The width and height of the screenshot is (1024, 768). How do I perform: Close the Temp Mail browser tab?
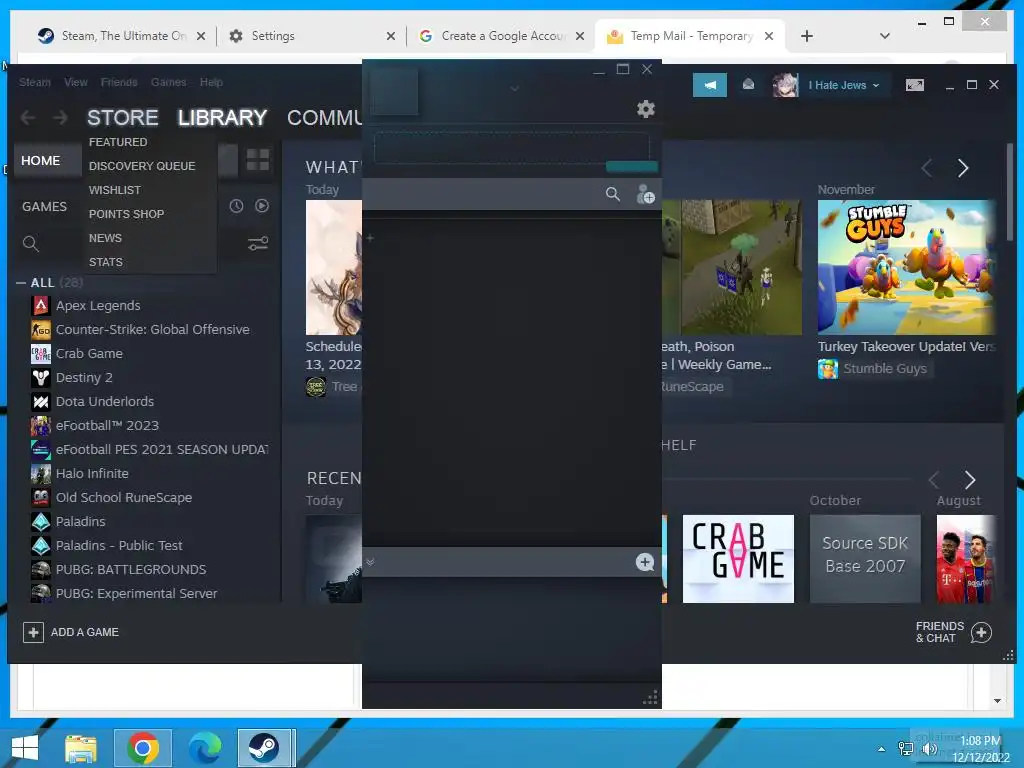[769, 36]
